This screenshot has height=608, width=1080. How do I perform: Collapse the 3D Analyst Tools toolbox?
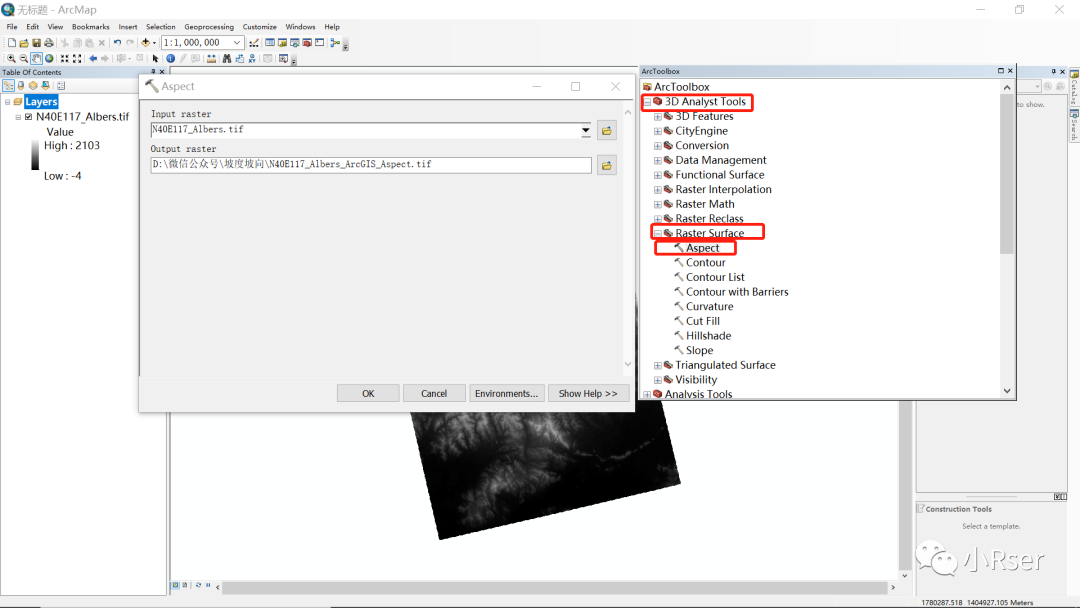click(x=647, y=102)
